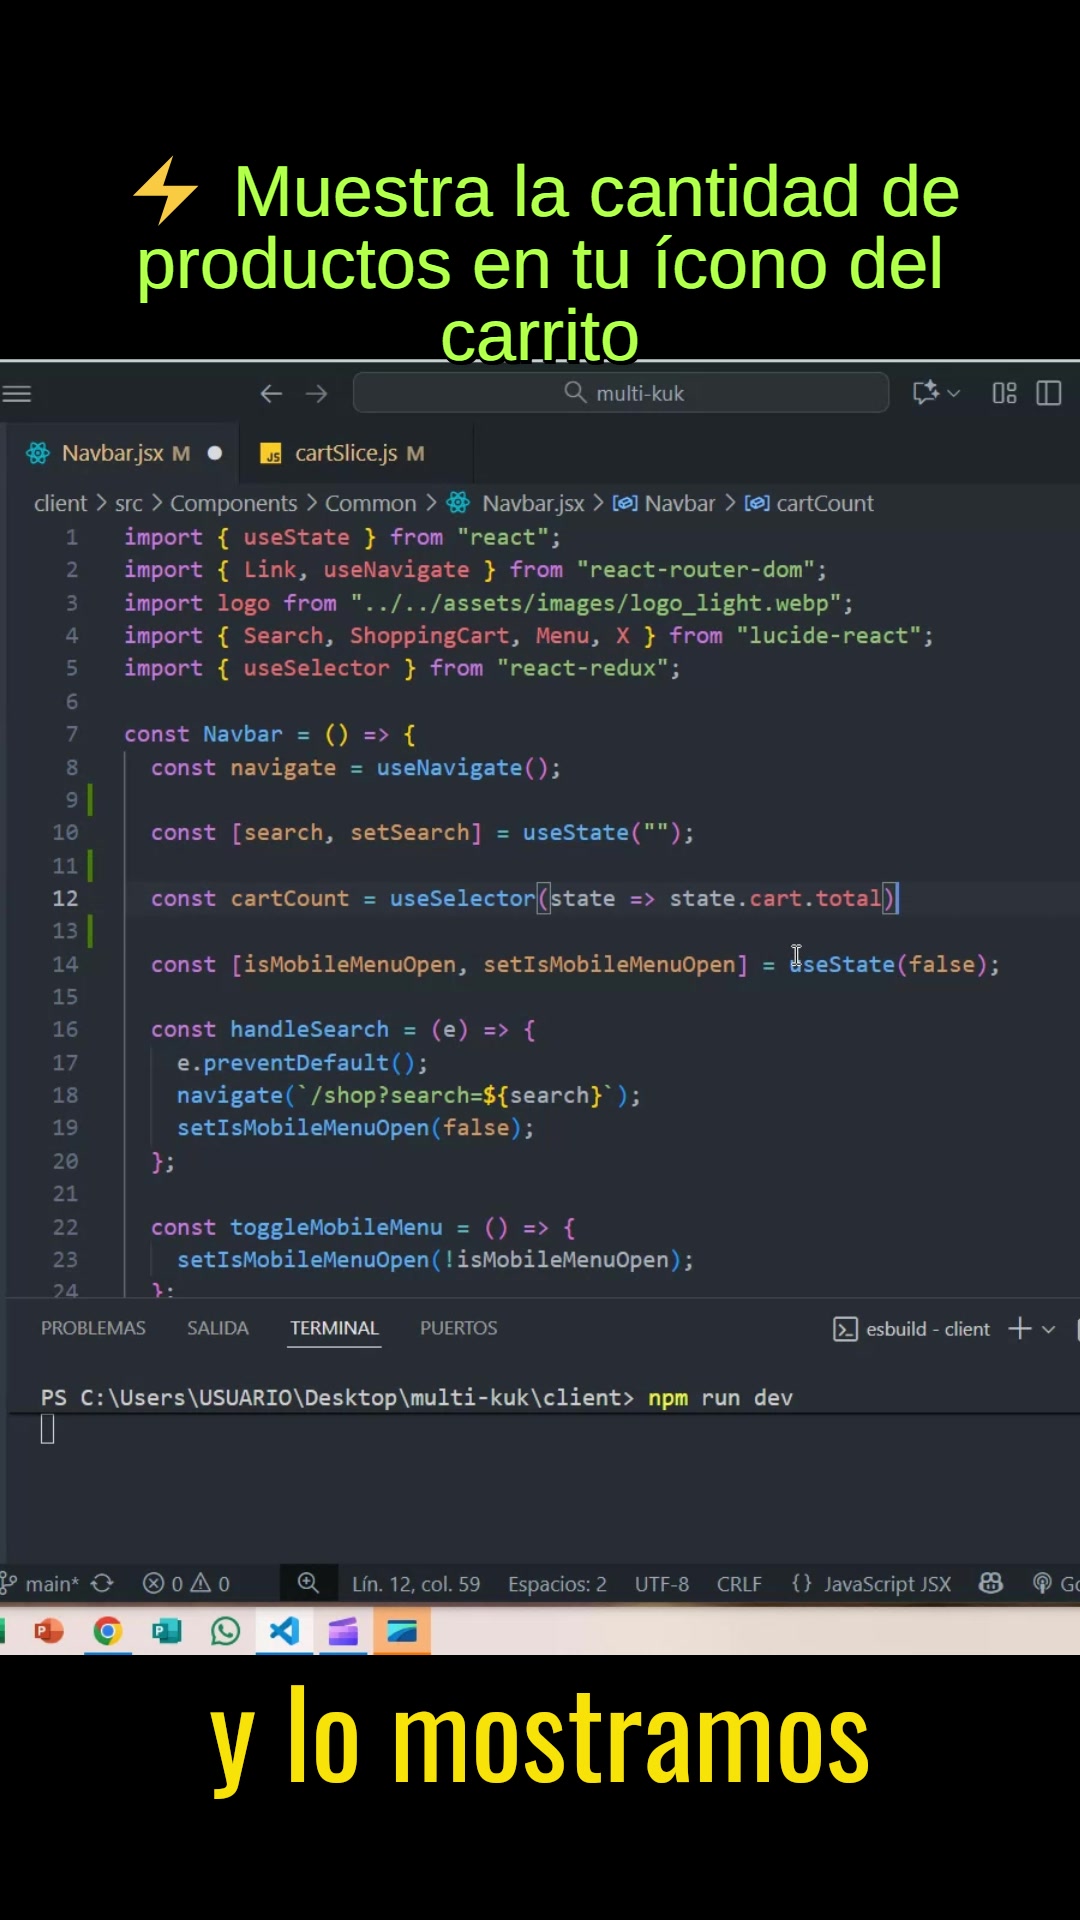Viewport: 1080px width, 1920px height.
Task: Click the Lín. 12, col. 59 indicator
Action: [416, 1584]
